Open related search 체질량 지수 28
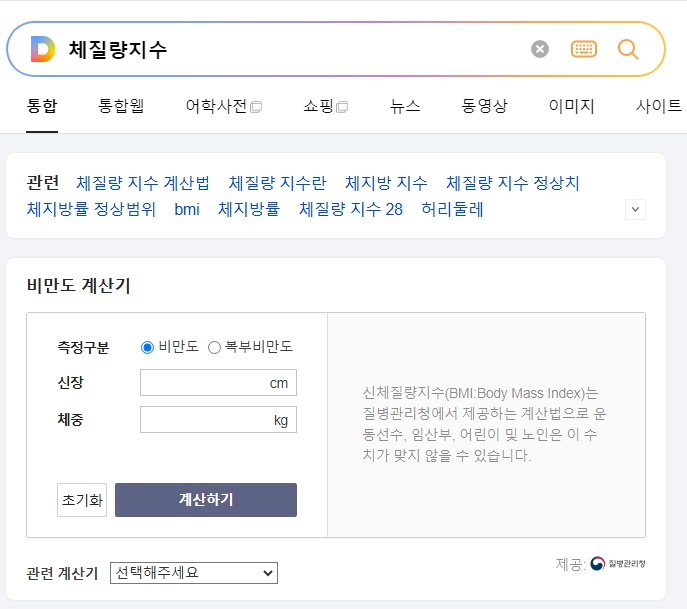 pos(351,209)
